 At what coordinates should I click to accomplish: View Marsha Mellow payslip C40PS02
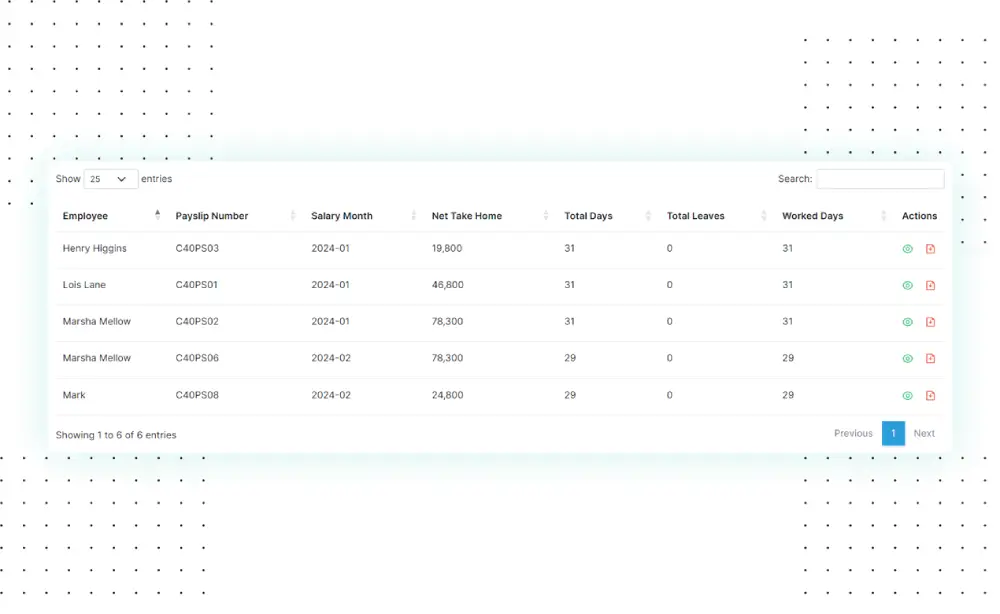(x=907, y=322)
